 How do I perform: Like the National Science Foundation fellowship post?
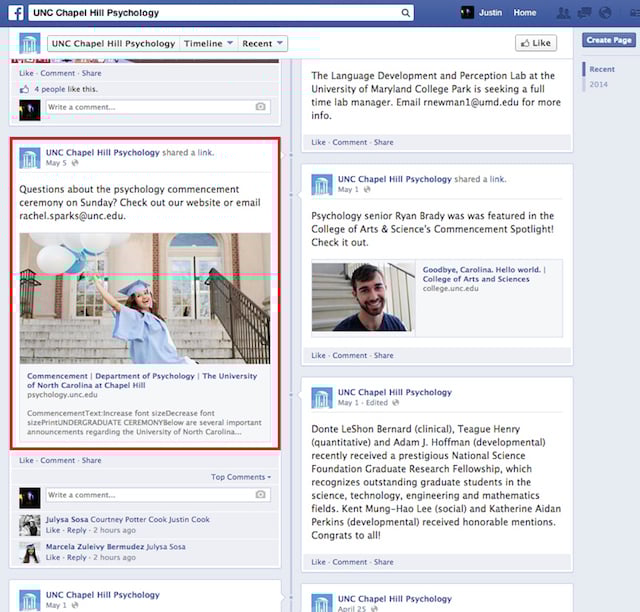(318, 562)
